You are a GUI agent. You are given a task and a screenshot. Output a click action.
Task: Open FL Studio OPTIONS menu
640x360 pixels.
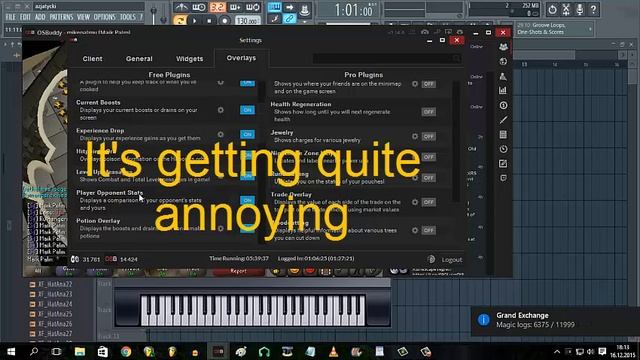(x=104, y=17)
